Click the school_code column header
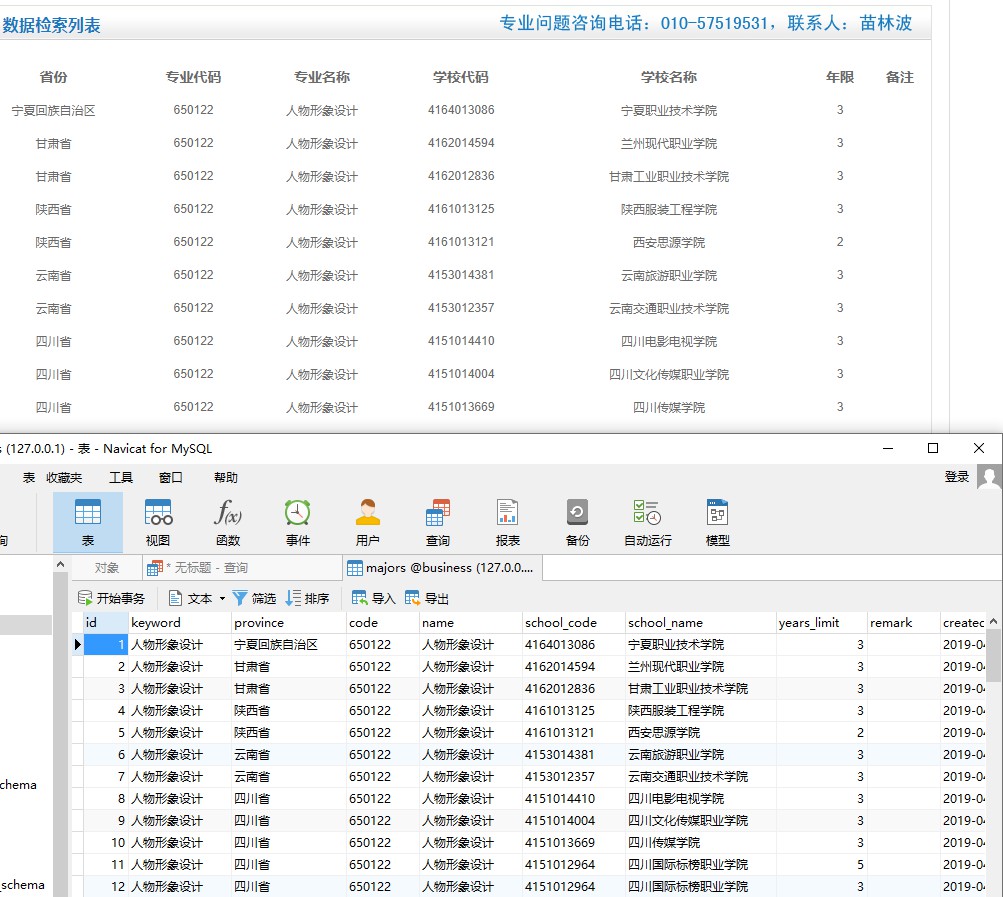 click(x=573, y=623)
